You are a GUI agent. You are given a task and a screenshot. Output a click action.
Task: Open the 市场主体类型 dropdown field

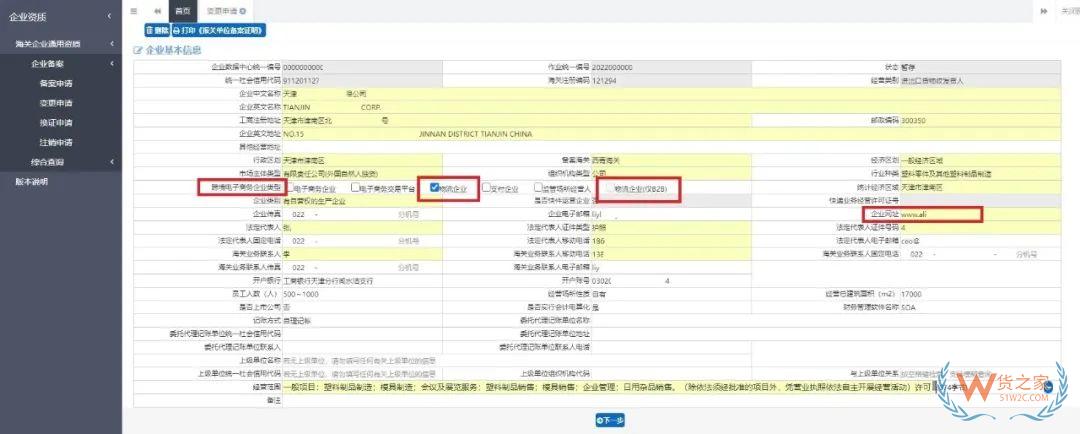[x=362, y=174]
